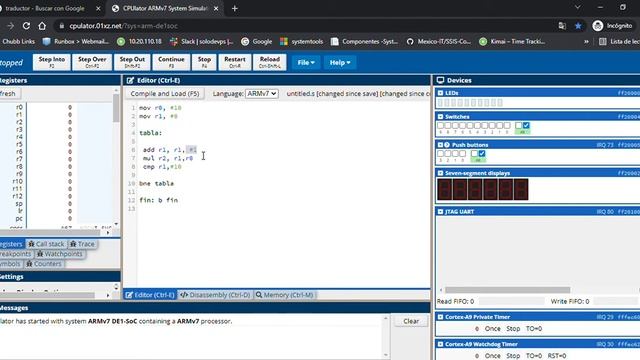Click the Step Out button
The image size is (640, 360).
point(132,62)
